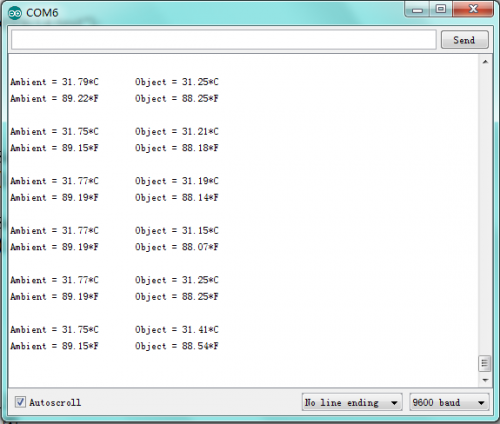Click the scrollbar track above the thumb
This screenshot has width=500, height=424.
pos(485,210)
